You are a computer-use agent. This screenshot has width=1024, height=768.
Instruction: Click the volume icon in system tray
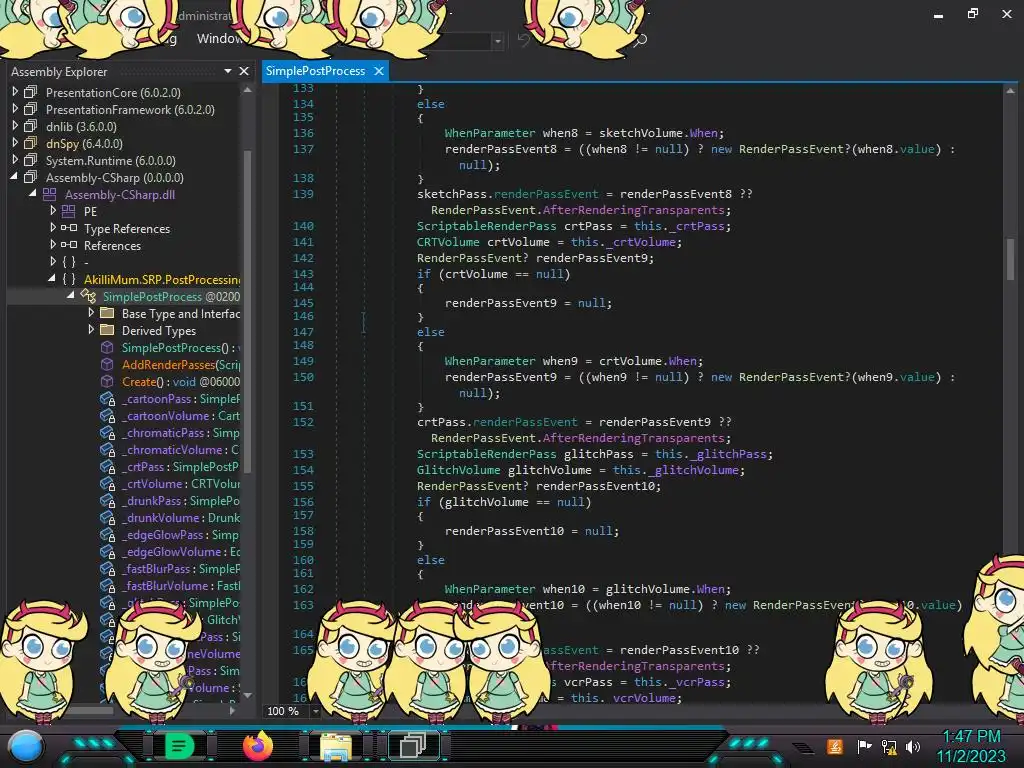[913, 746]
